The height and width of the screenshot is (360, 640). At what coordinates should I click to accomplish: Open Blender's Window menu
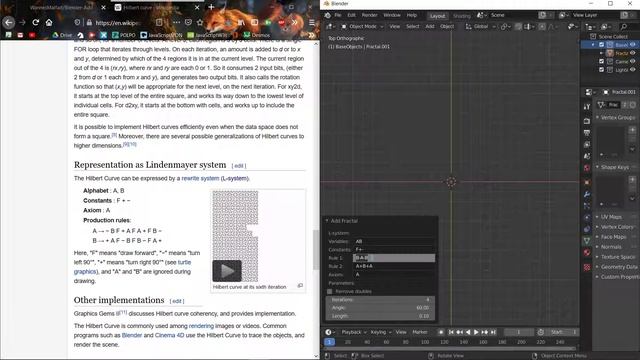392,16
